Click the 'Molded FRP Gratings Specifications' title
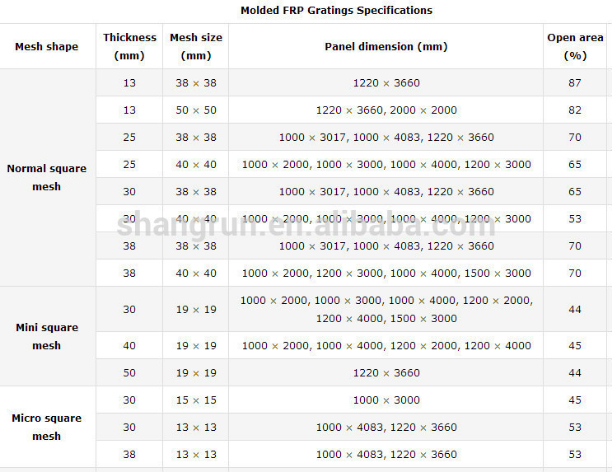This screenshot has width=613, height=472. (336, 10)
